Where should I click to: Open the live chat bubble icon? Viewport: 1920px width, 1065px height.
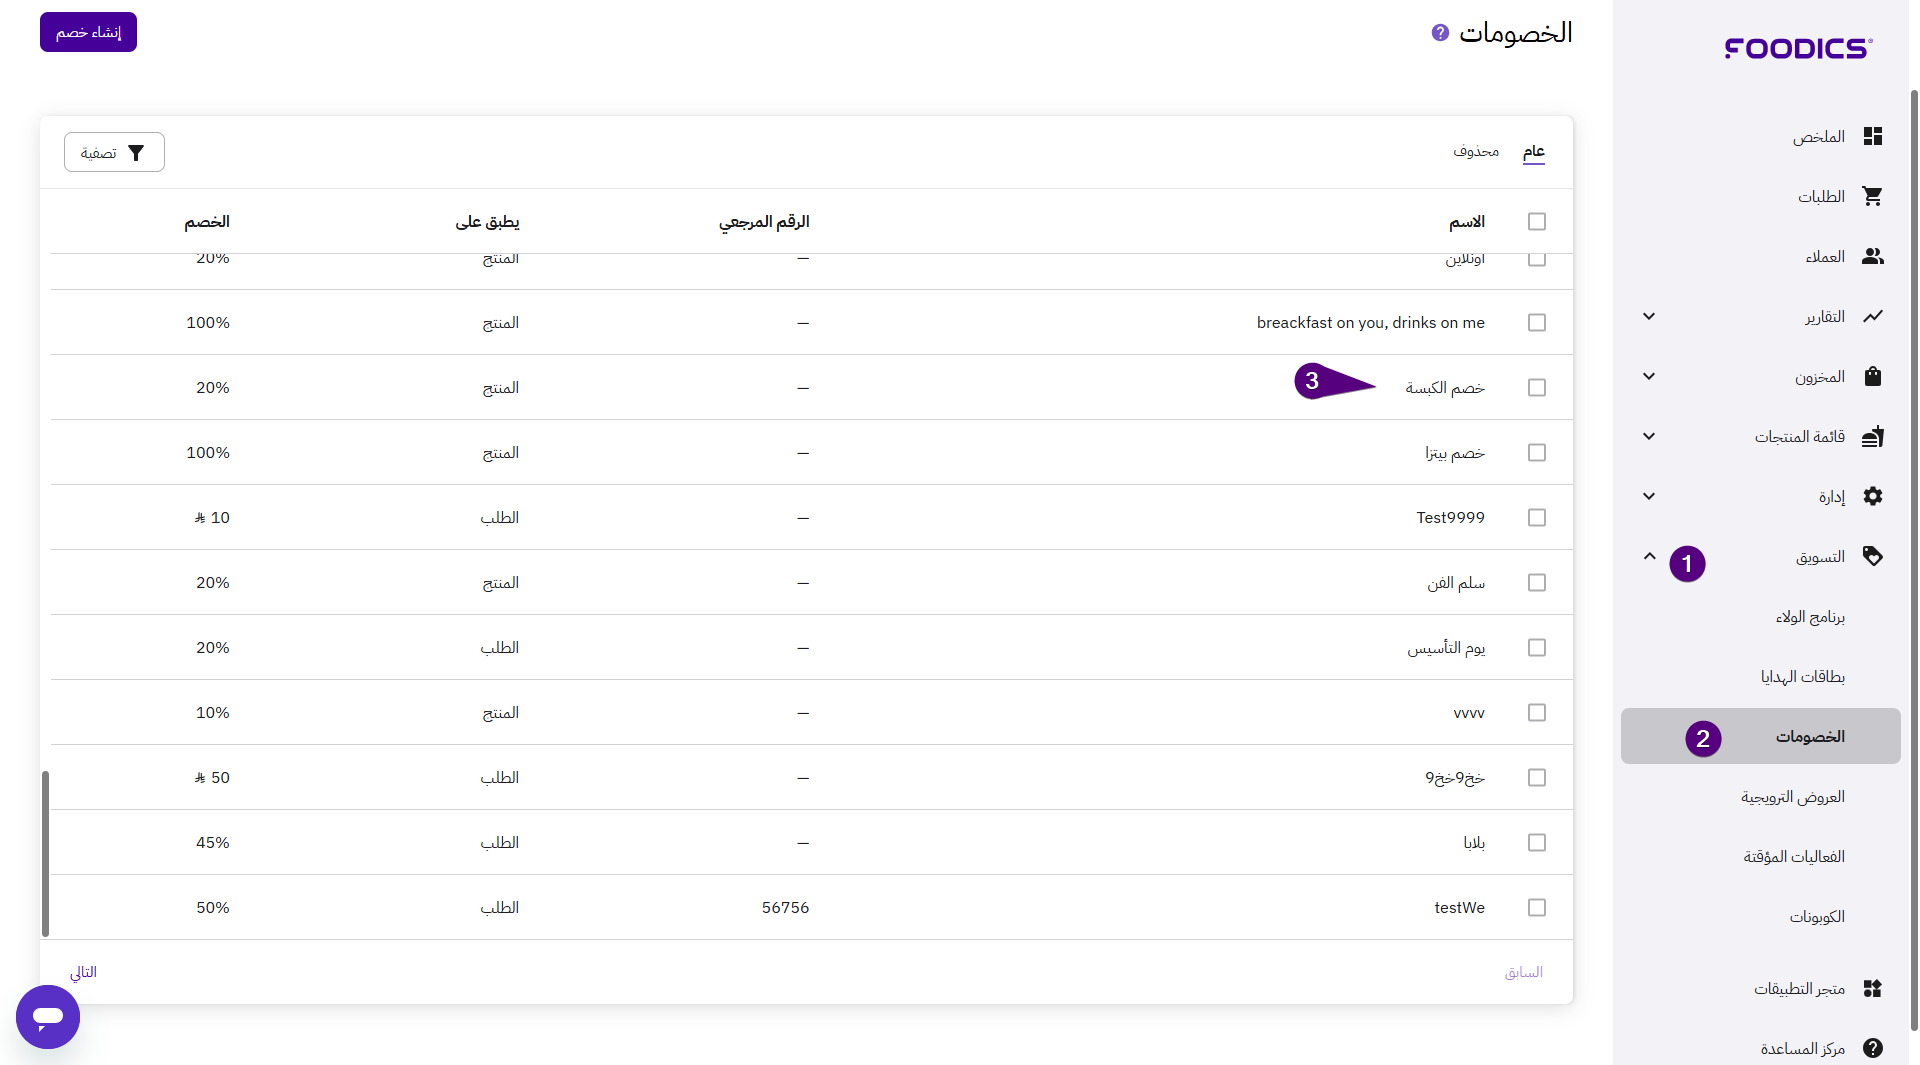point(48,1017)
